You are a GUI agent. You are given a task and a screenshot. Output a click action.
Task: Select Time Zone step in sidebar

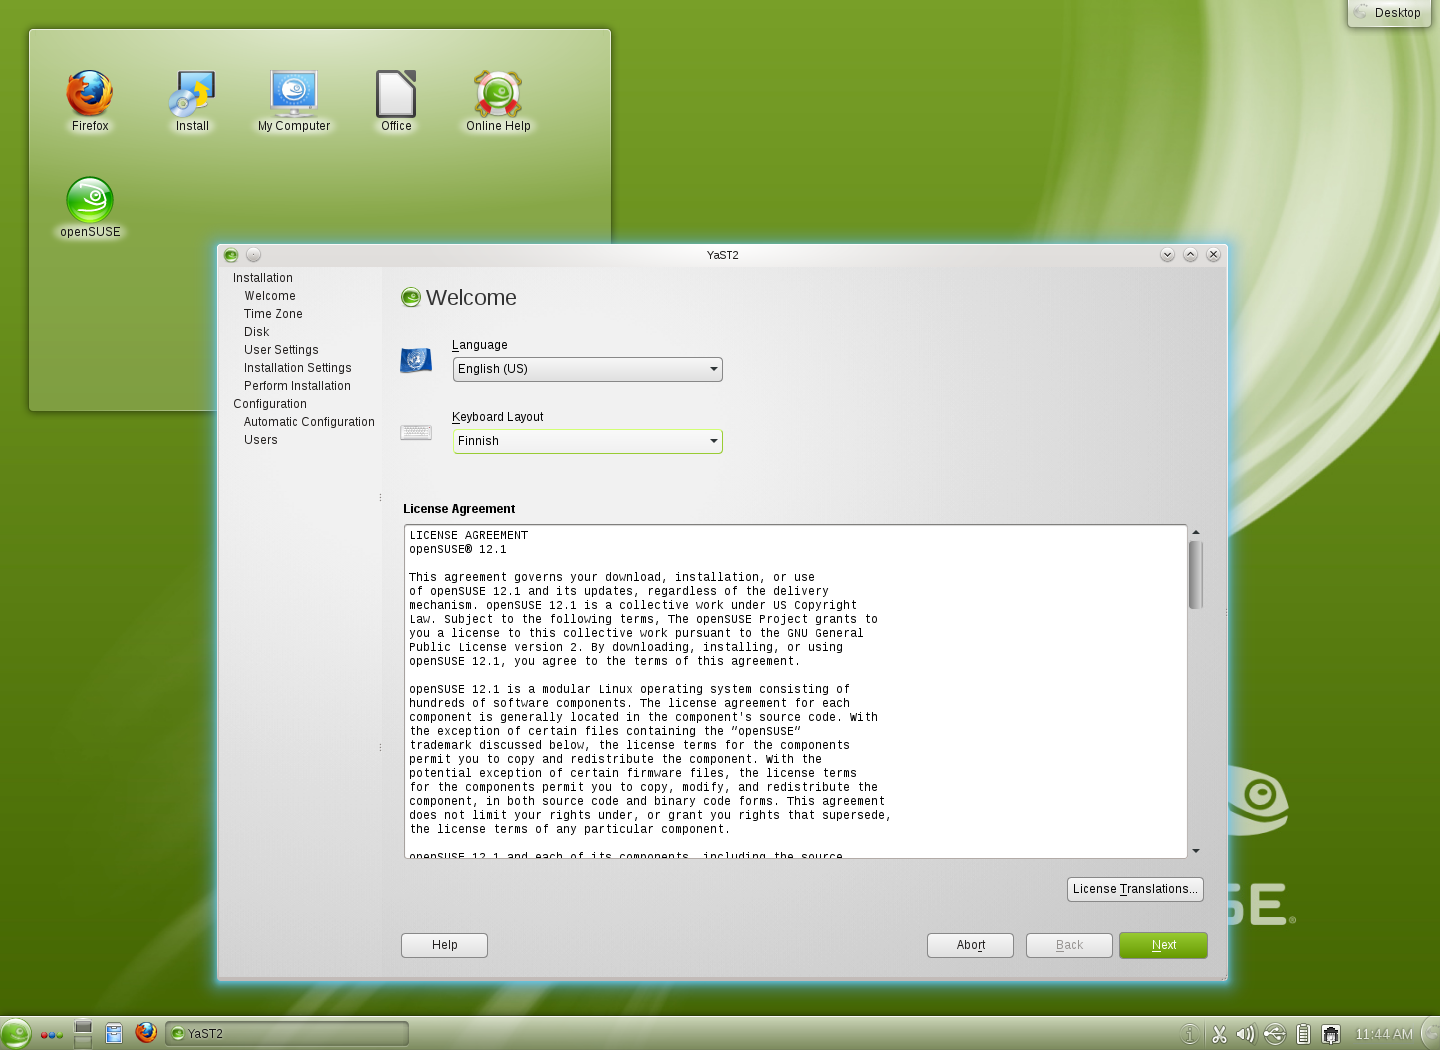pyautogui.click(x=273, y=314)
